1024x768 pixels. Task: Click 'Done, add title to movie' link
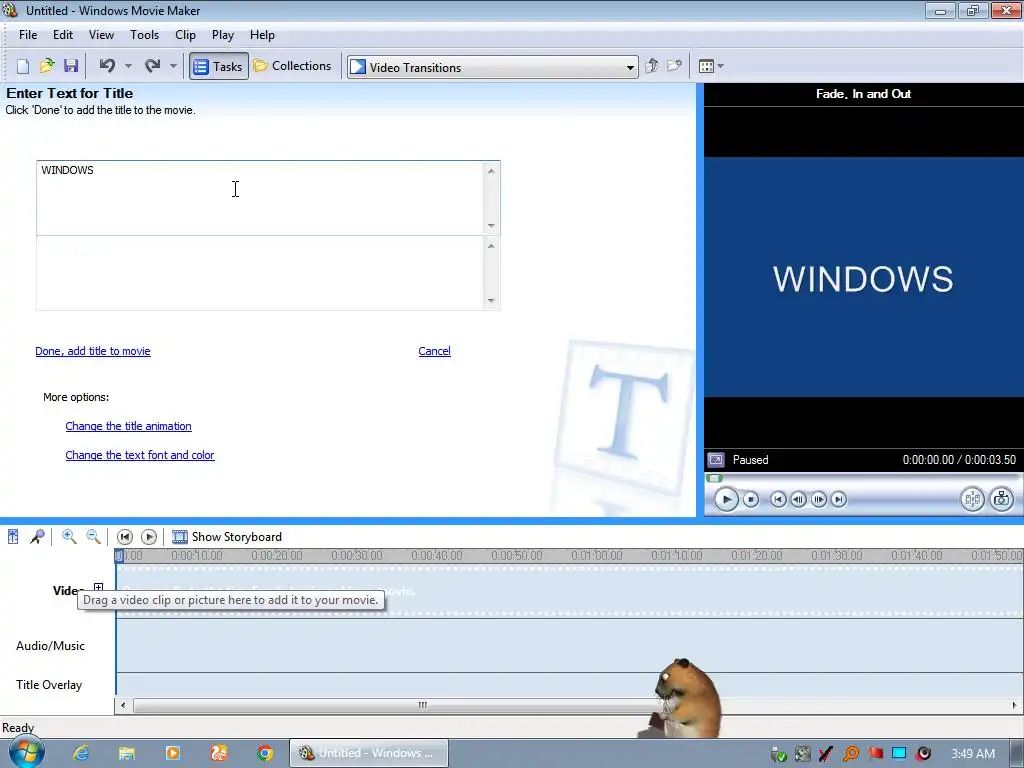coord(93,351)
